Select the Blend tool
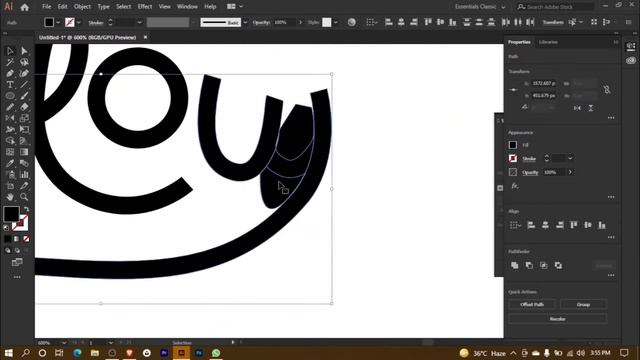The height and width of the screenshot is (360, 640). click(x=24, y=163)
